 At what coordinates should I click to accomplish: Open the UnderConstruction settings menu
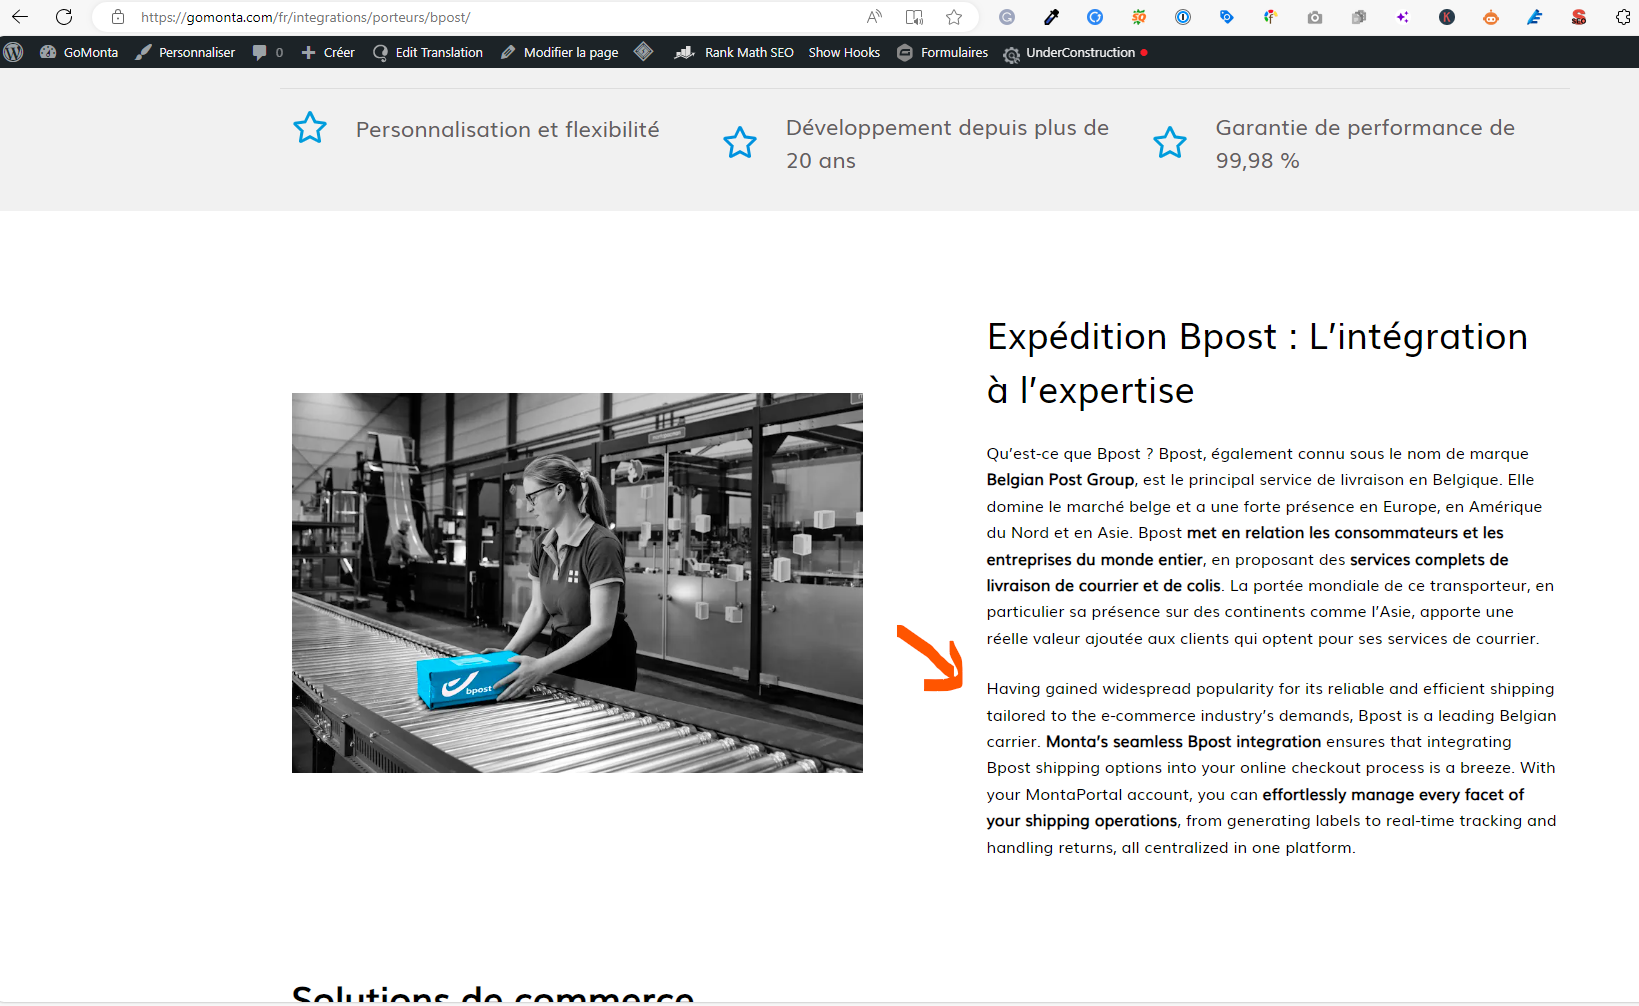(x=1075, y=52)
